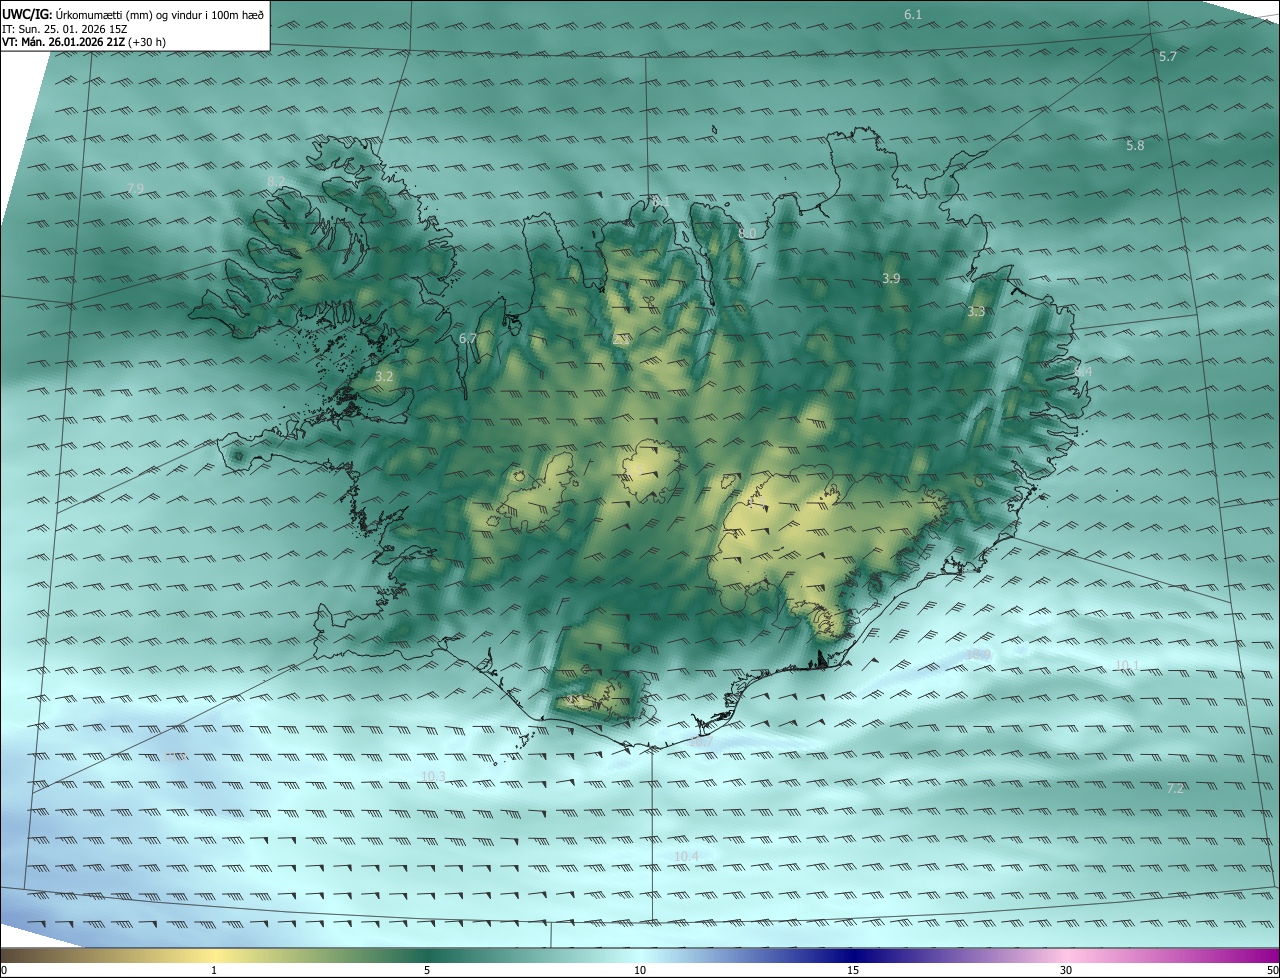Click the 'VT: Mán. 26.01.2026 21Z (+30 h)' line
The width and height of the screenshot is (1280, 978).
point(84,42)
